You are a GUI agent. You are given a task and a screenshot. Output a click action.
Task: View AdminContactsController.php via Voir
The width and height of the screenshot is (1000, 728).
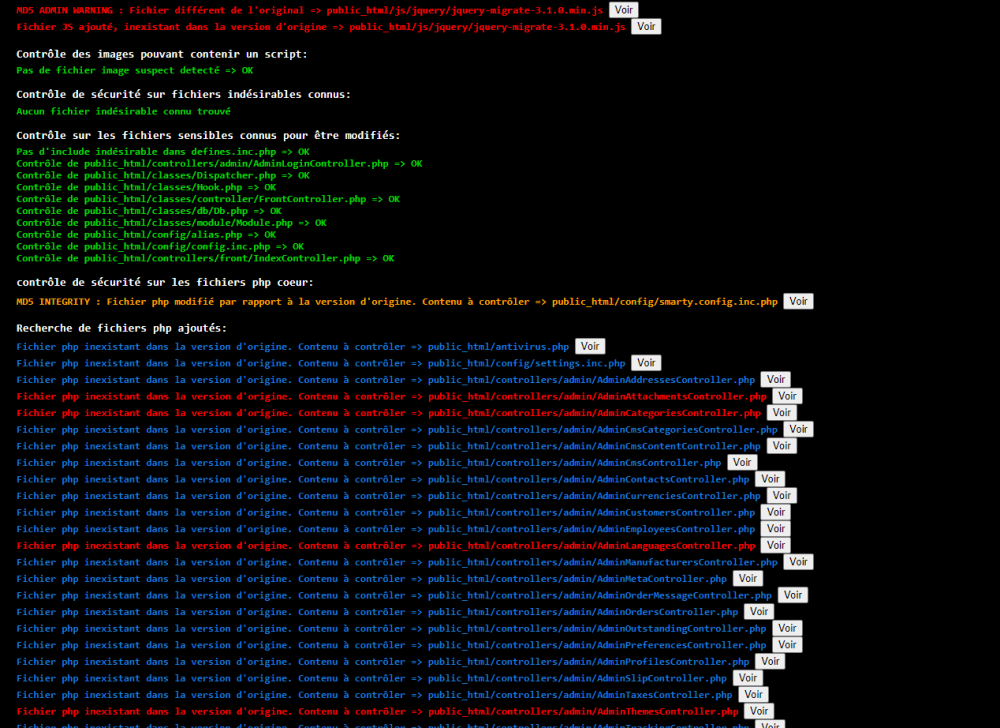click(x=770, y=479)
